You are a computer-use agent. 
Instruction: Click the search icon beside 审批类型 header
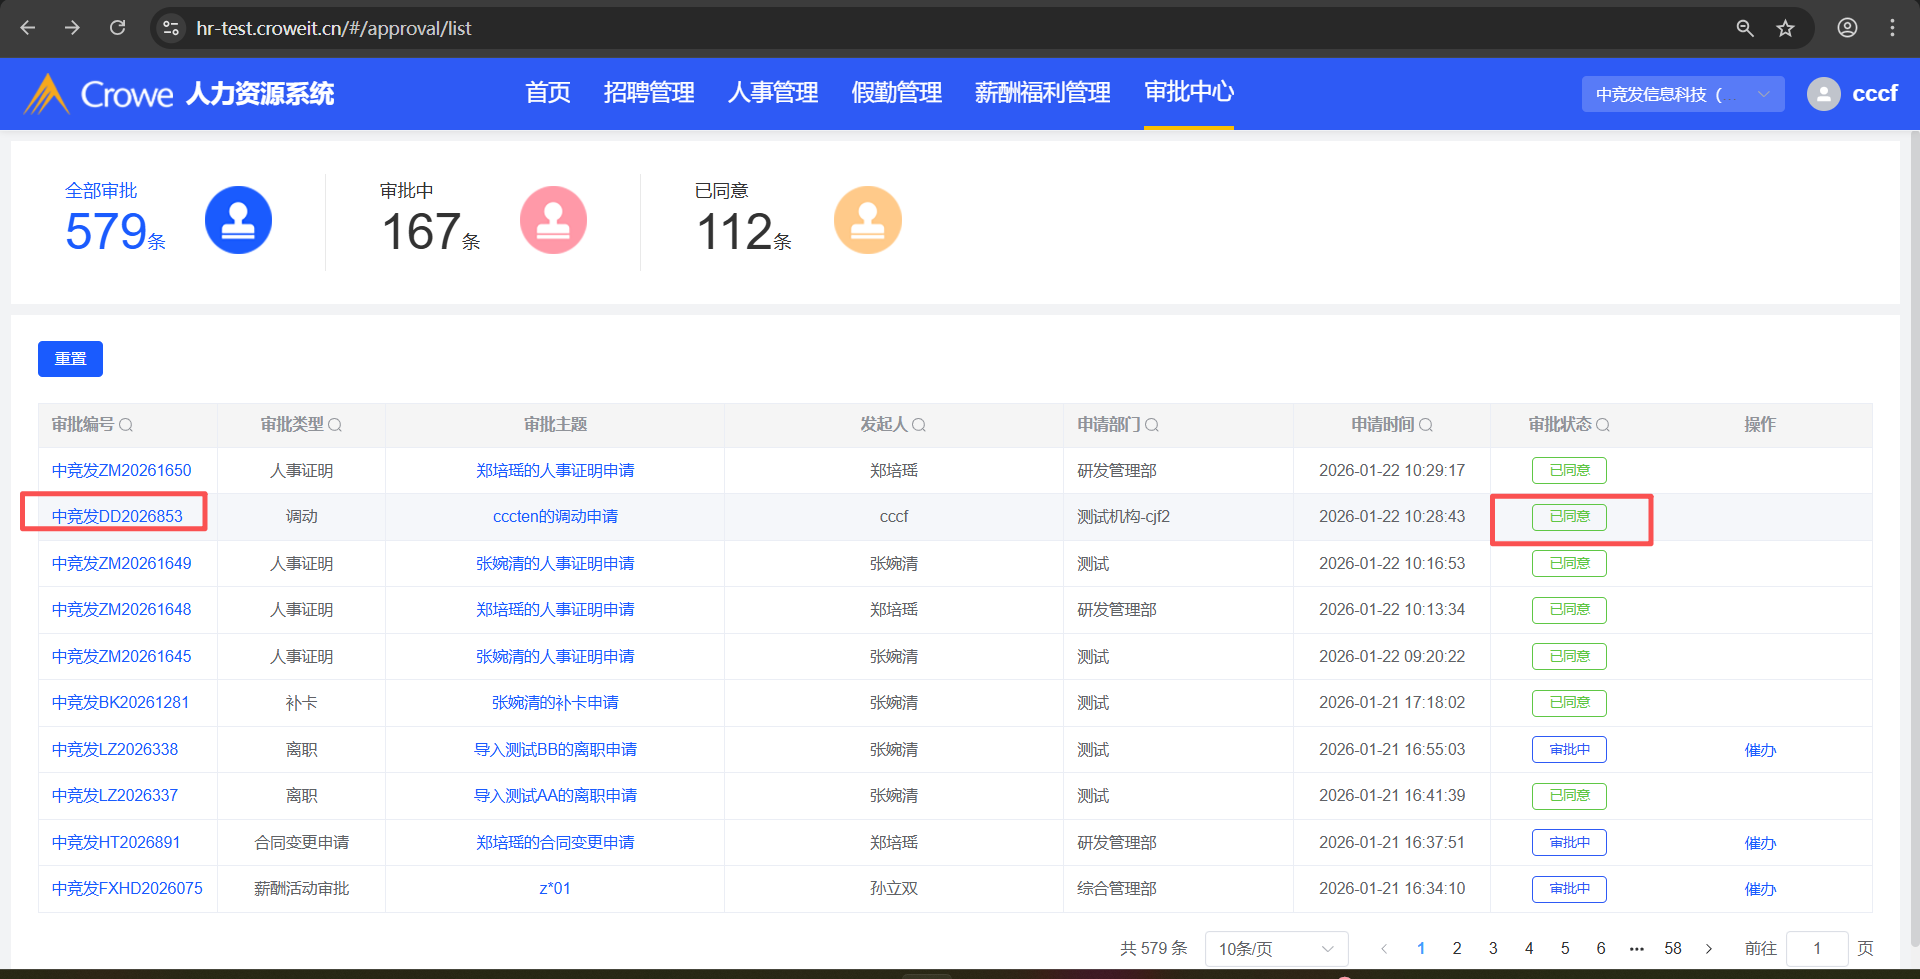335,425
